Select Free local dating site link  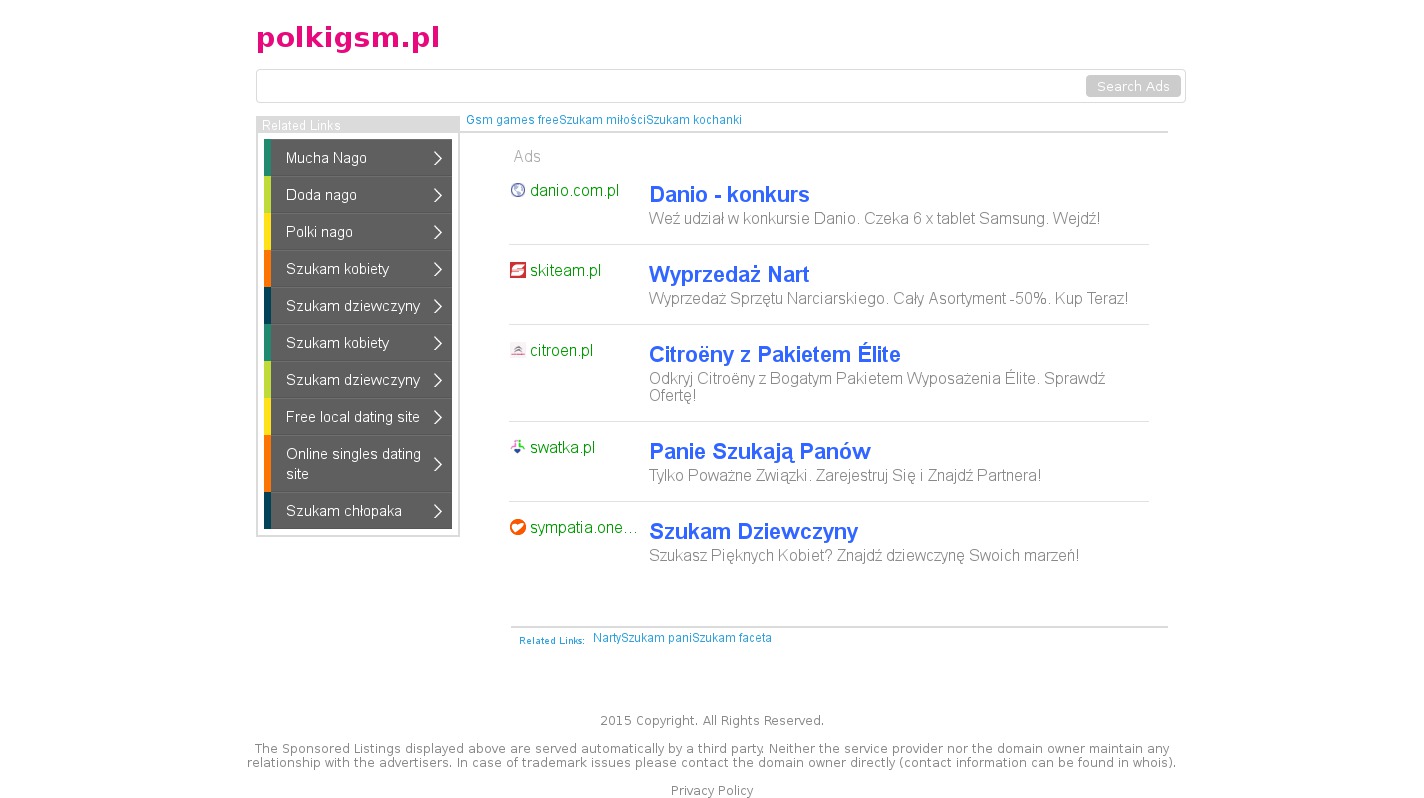click(x=352, y=417)
